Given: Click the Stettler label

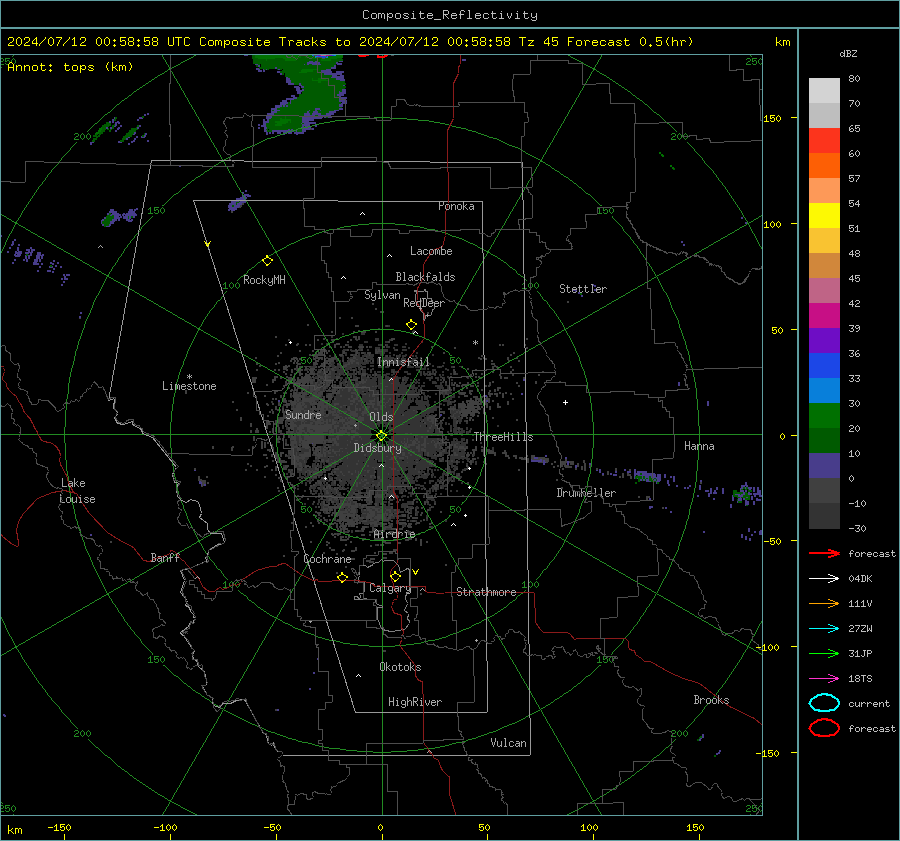Looking at the screenshot, I should (583, 289).
